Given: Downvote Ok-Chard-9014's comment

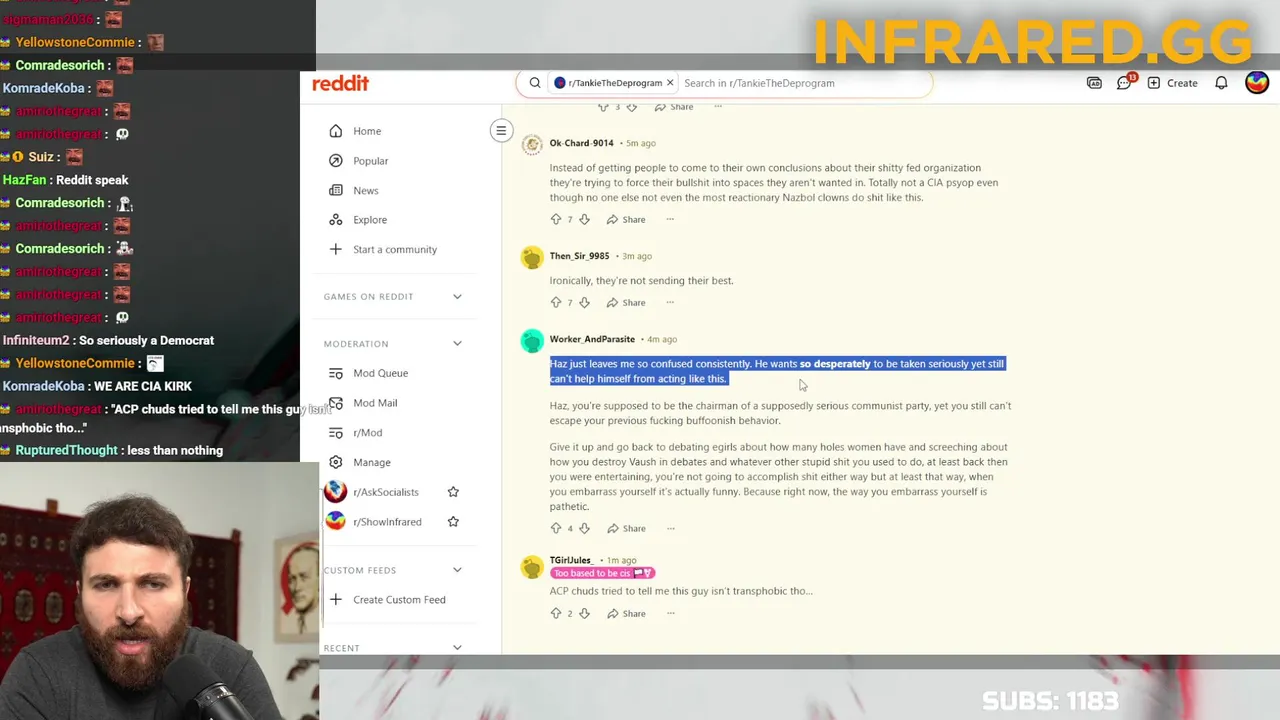Looking at the screenshot, I should [x=584, y=219].
